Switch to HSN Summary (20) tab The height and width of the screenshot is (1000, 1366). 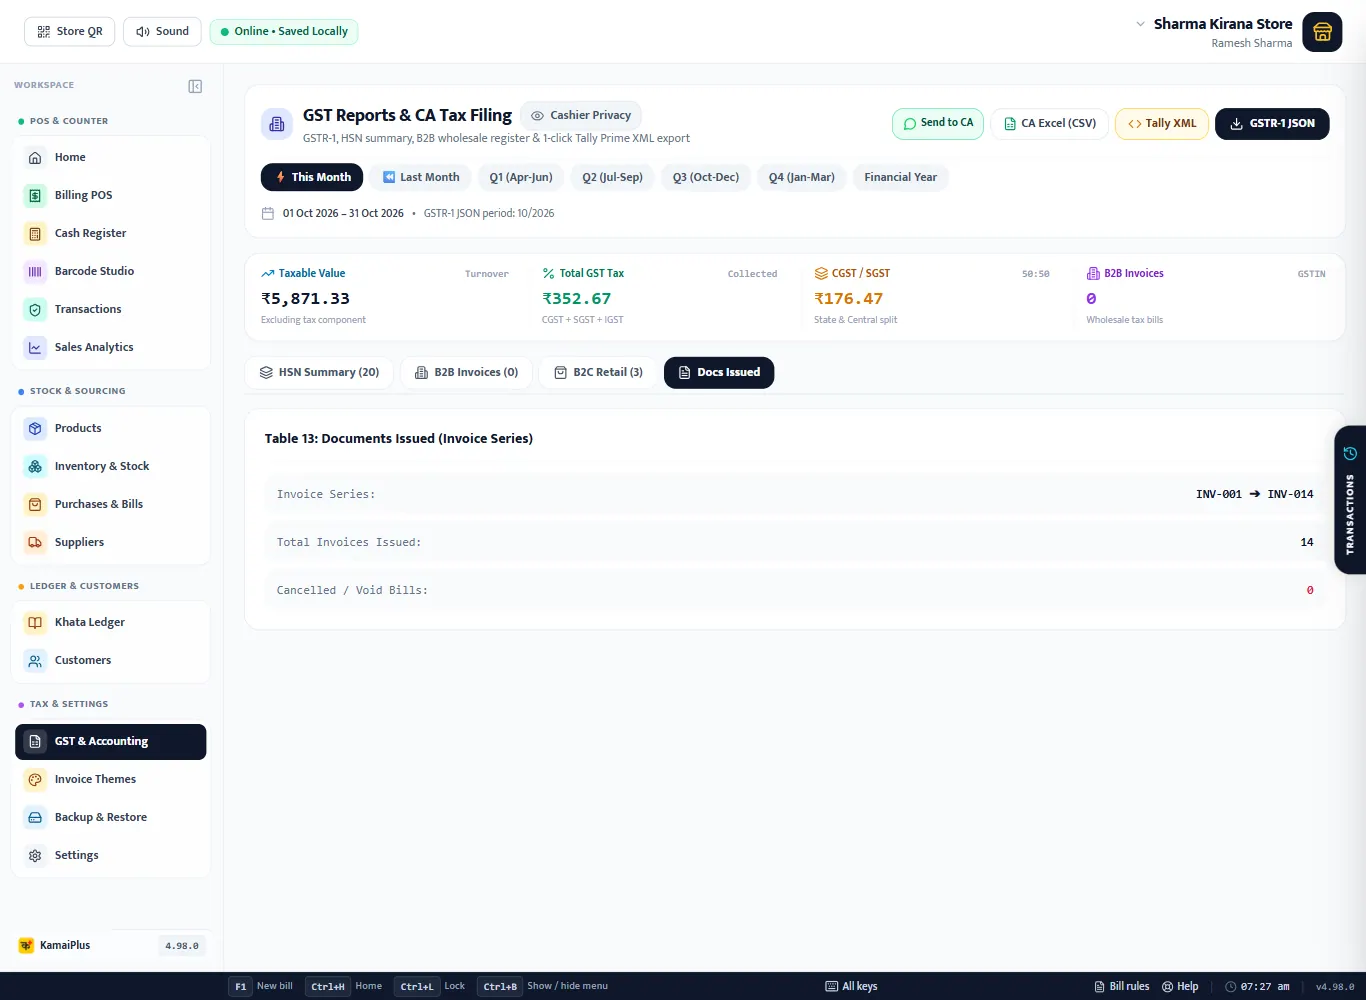click(x=319, y=372)
